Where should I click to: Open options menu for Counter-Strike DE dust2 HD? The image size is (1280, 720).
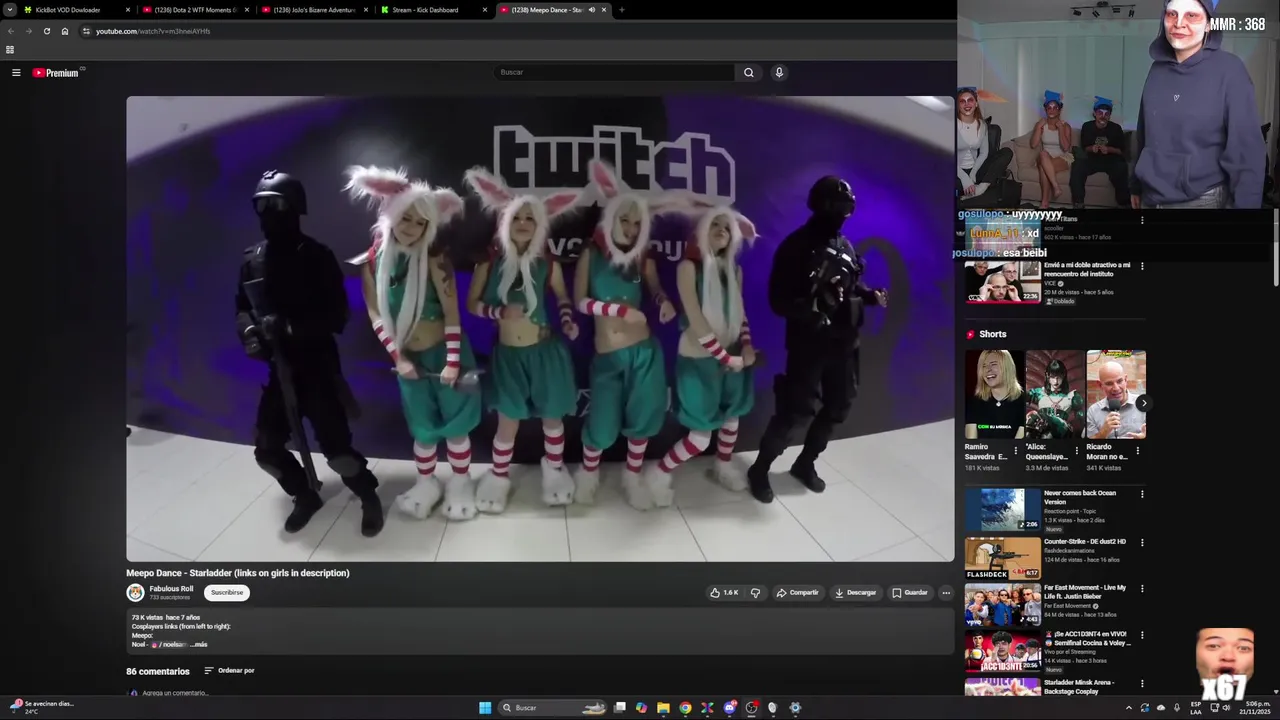1142,543
